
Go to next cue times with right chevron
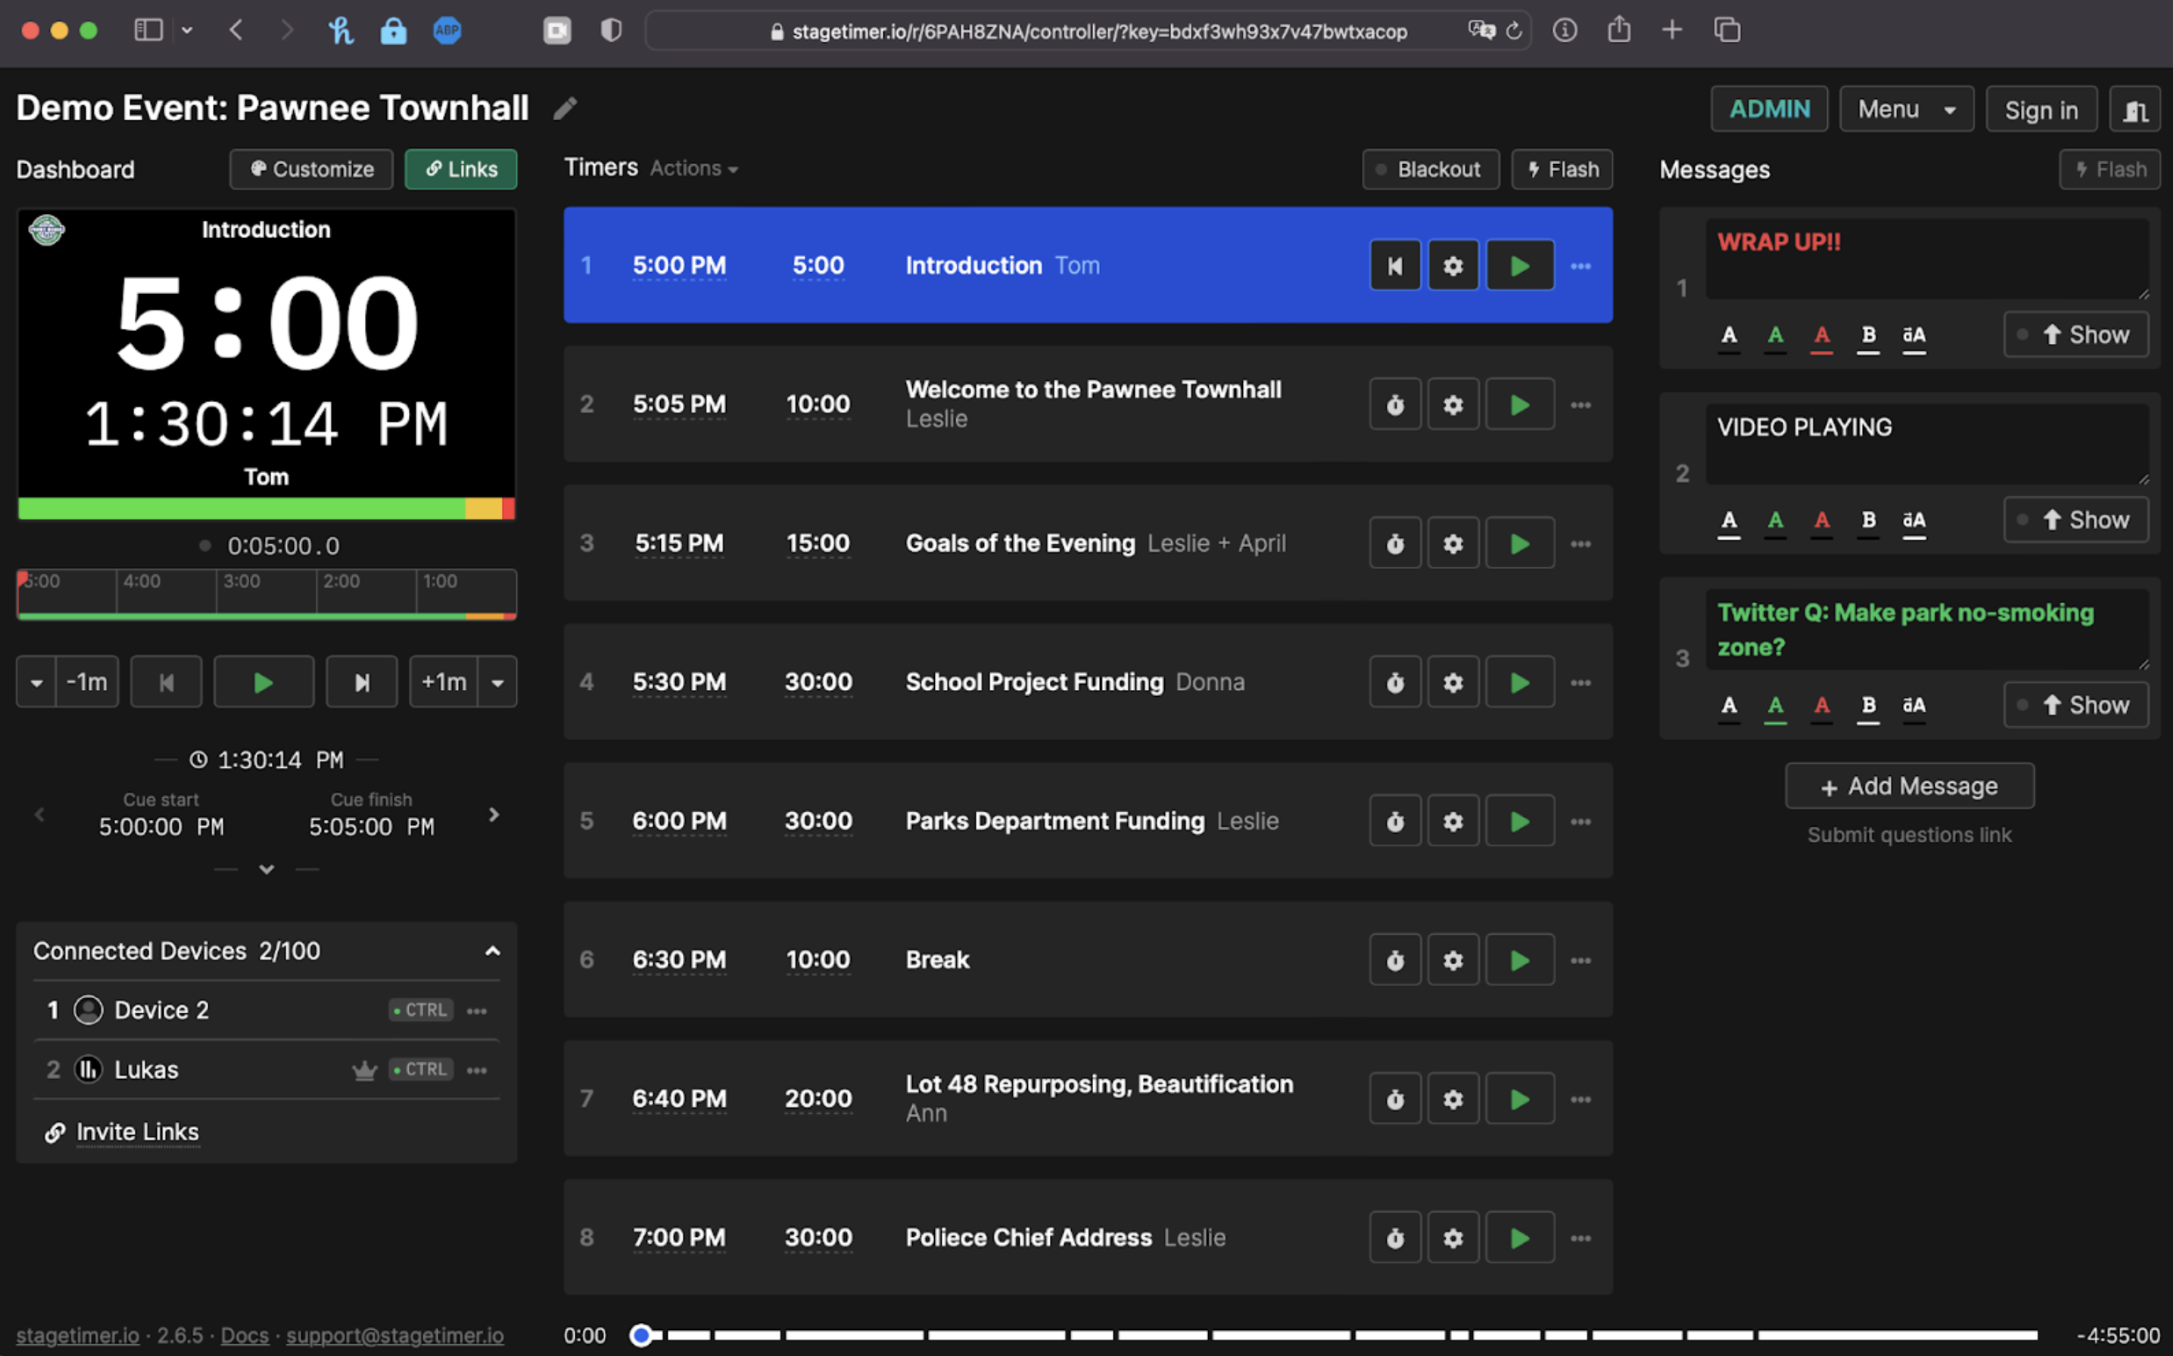click(x=493, y=815)
